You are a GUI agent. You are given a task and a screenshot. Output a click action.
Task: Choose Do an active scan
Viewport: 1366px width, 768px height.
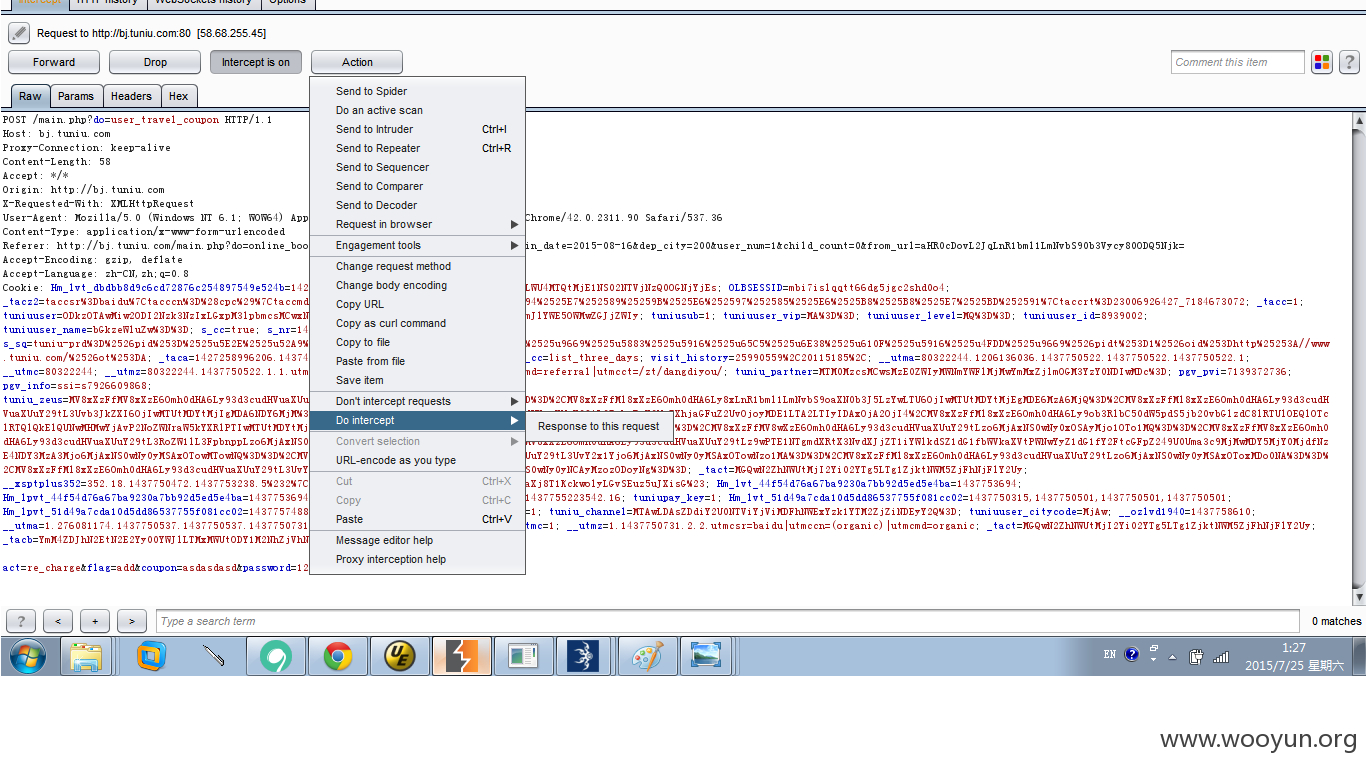417,110
